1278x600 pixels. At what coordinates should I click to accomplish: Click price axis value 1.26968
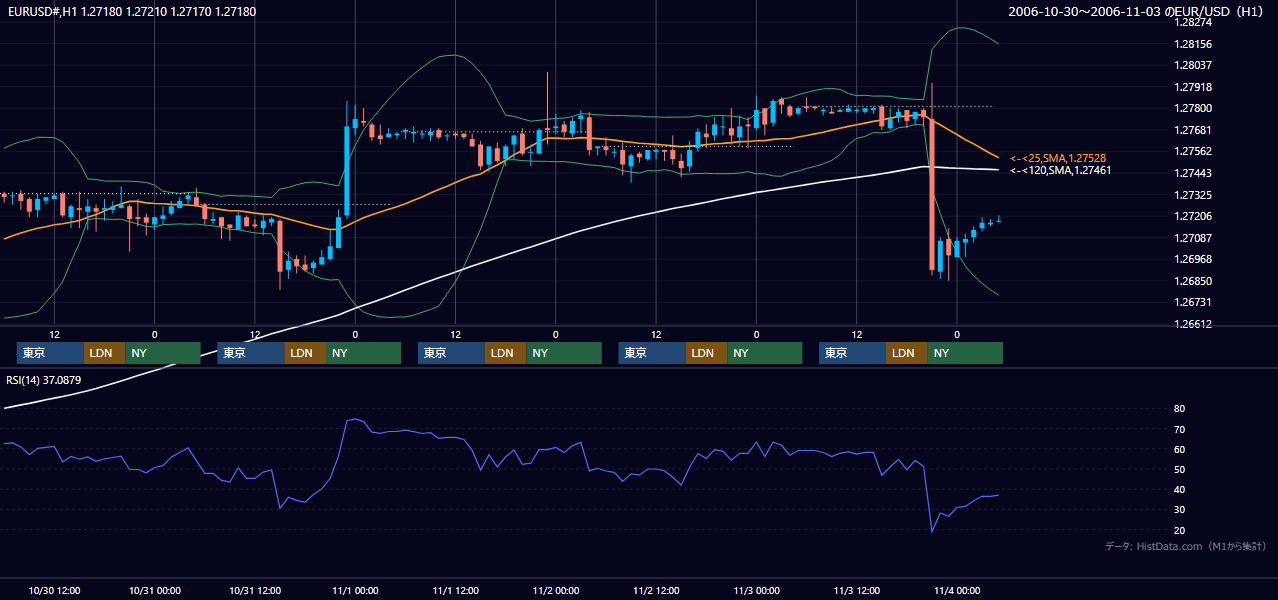[x=1194, y=259]
